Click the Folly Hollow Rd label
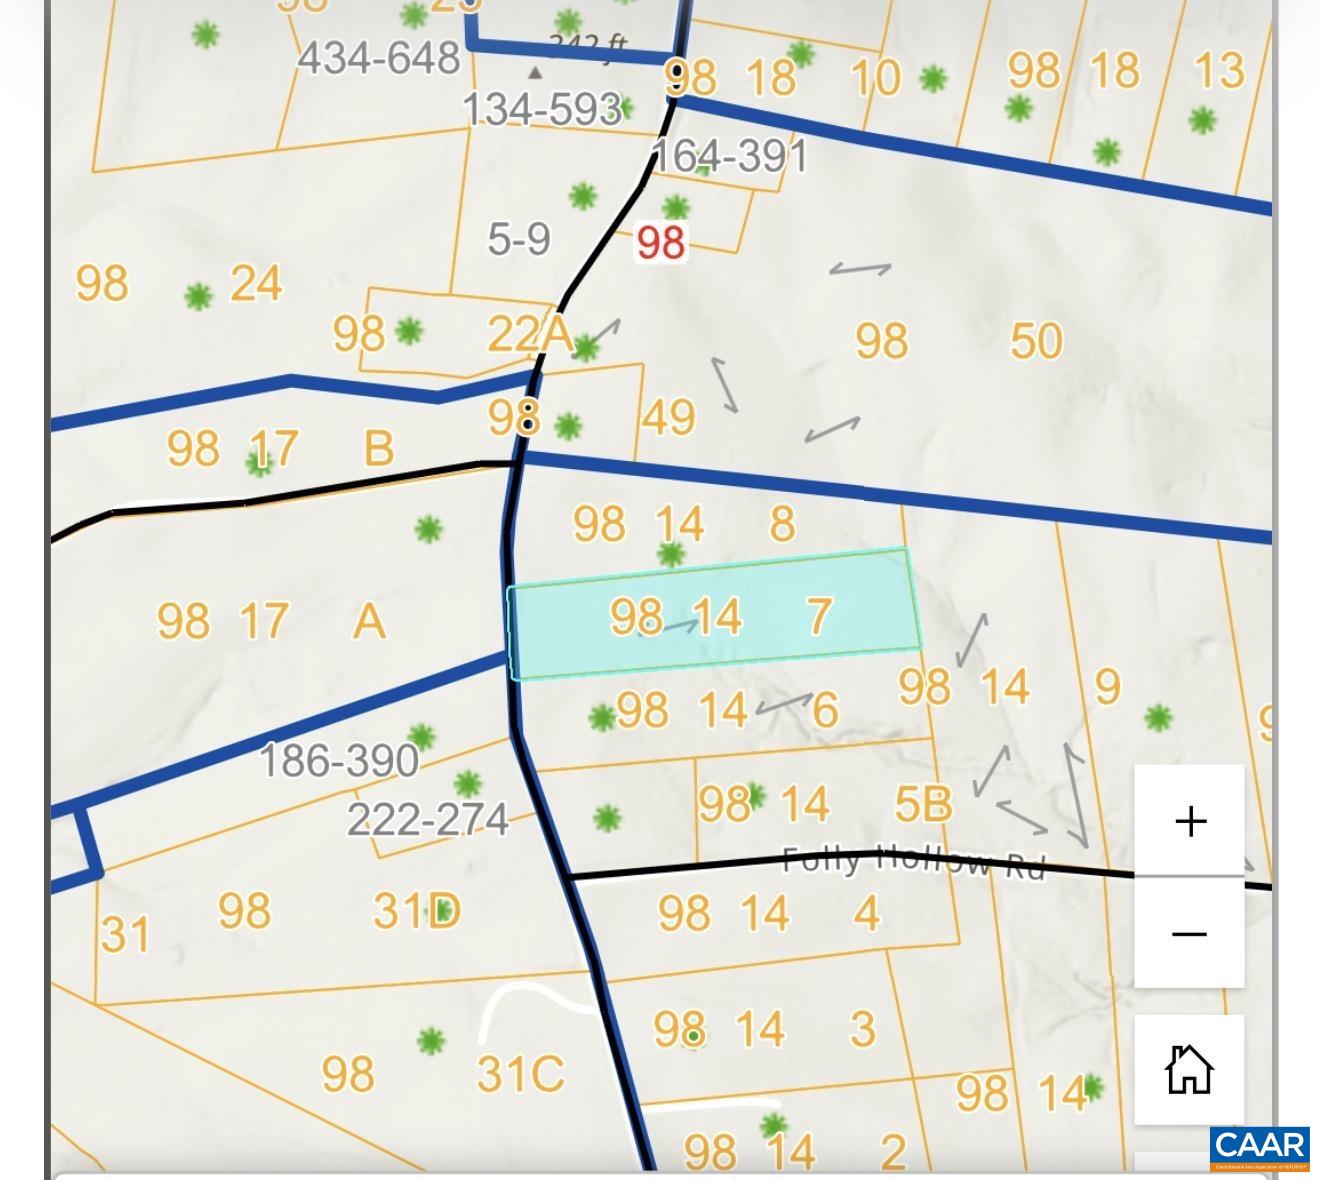The width and height of the screenshot is (1320, 1180). click(x=912, y=862)
